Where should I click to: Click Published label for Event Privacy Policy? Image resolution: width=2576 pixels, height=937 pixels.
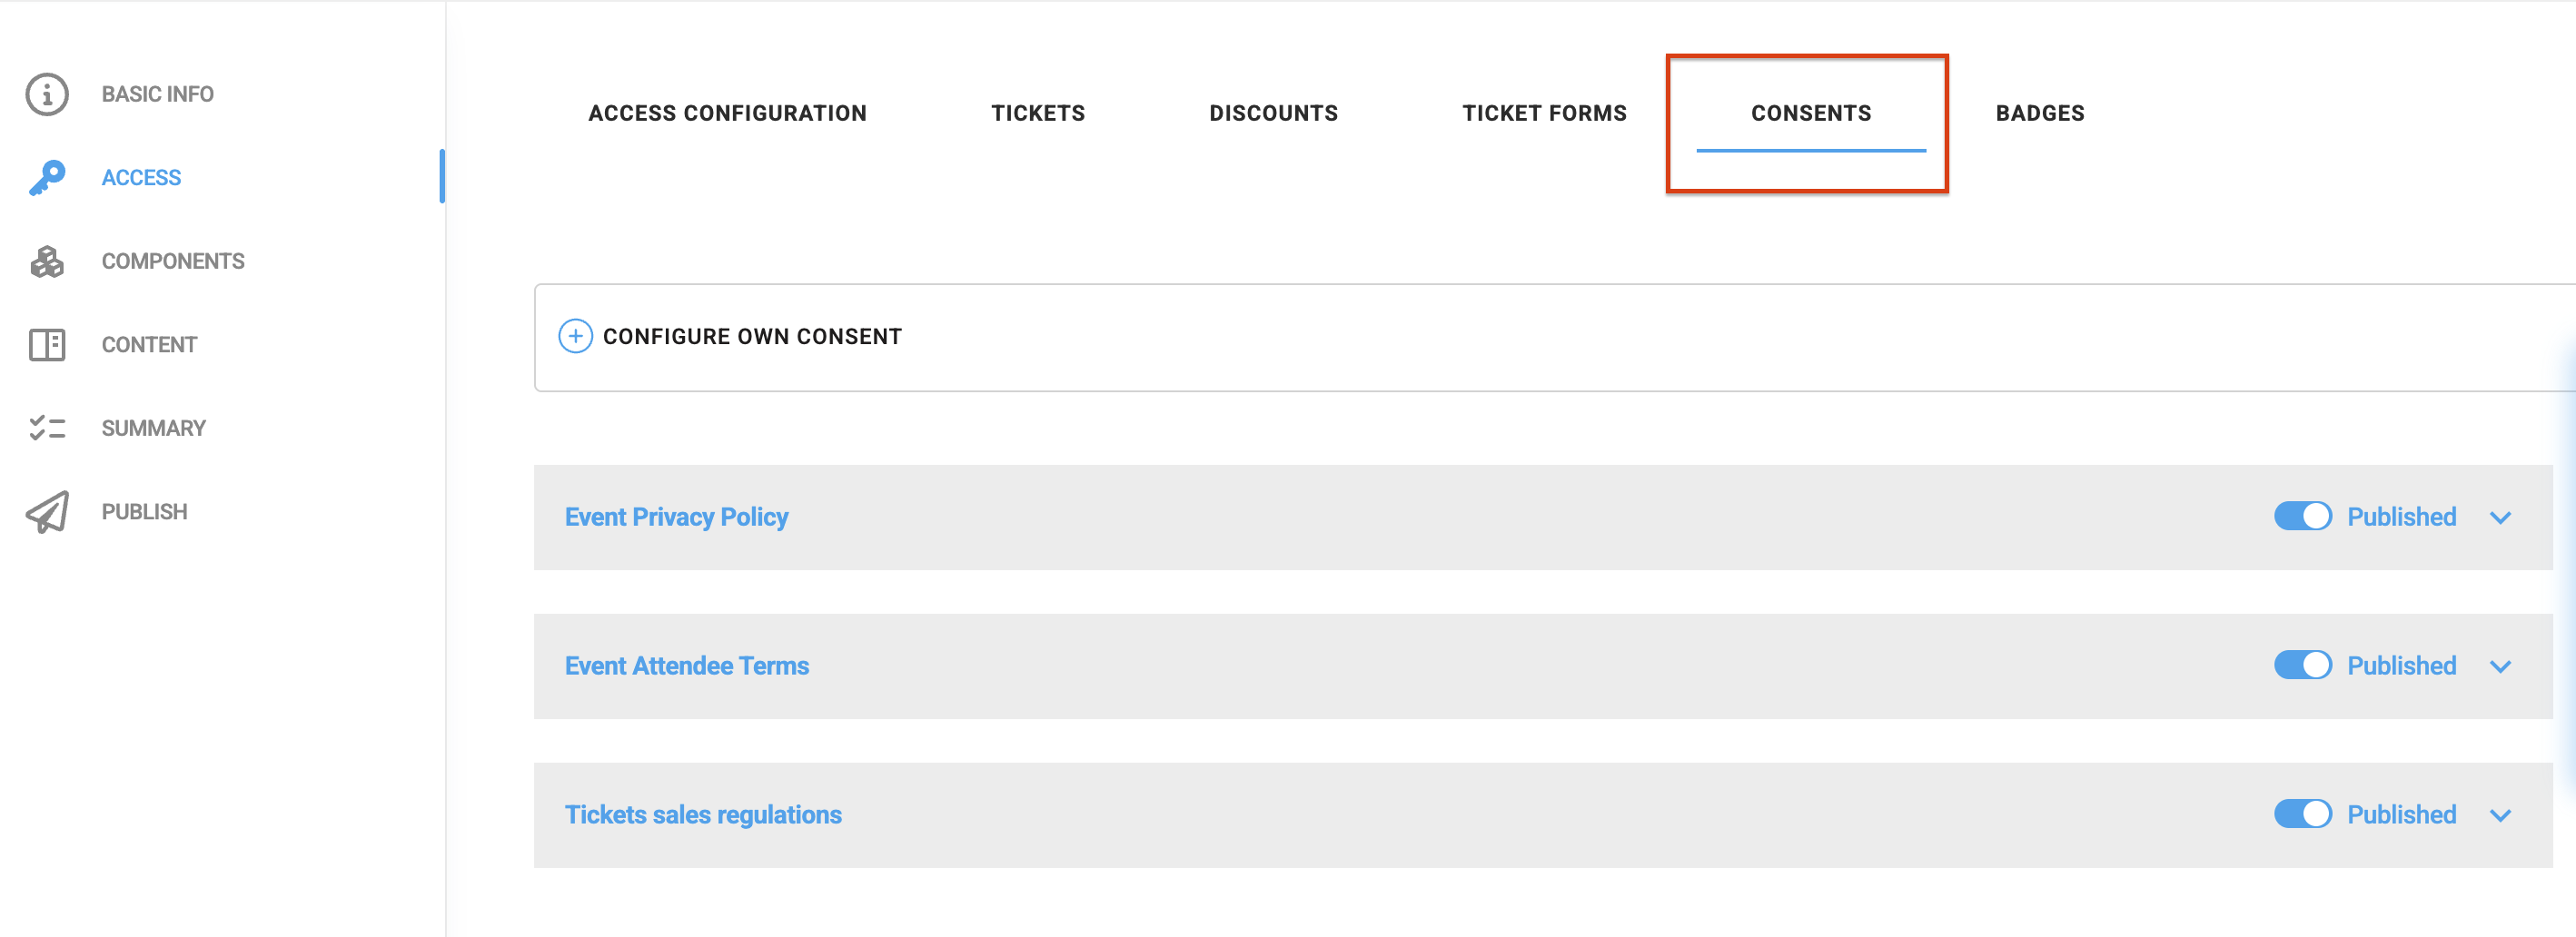pos(2401,517)
